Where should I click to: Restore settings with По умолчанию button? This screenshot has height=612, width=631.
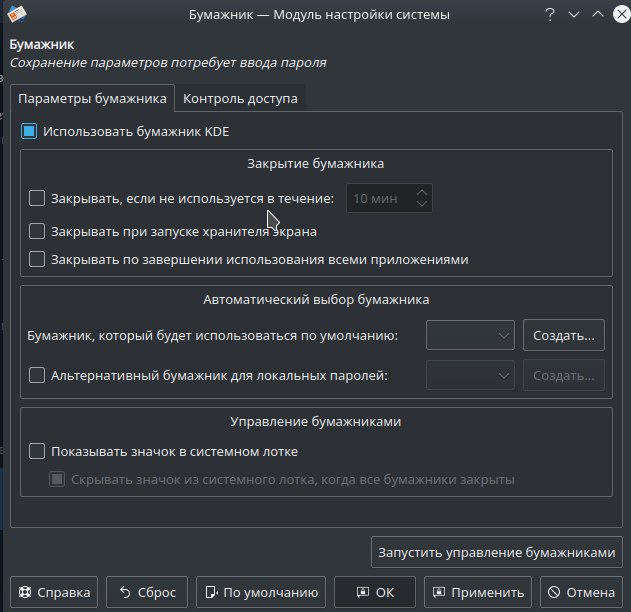coord(261,592)
